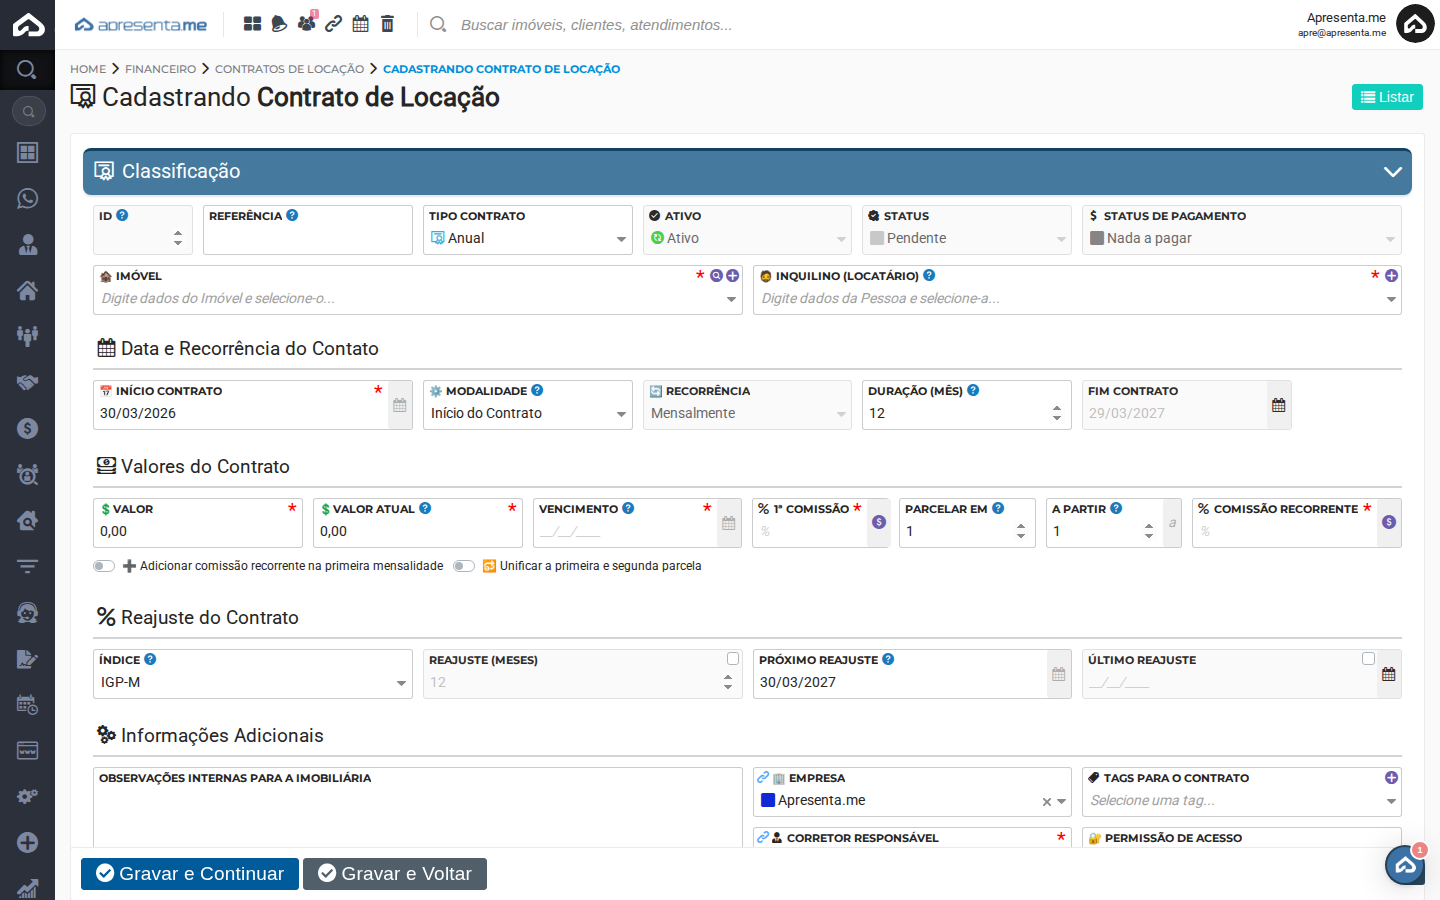Open the dollar coin sidebar icon

(x=27, y=428)
